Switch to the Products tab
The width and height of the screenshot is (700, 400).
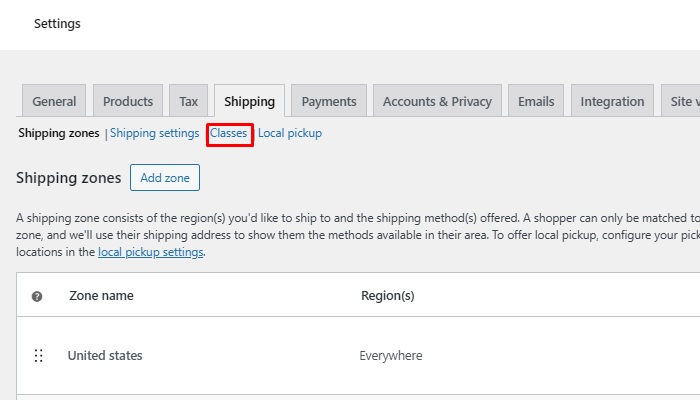(x=128, y=101)
